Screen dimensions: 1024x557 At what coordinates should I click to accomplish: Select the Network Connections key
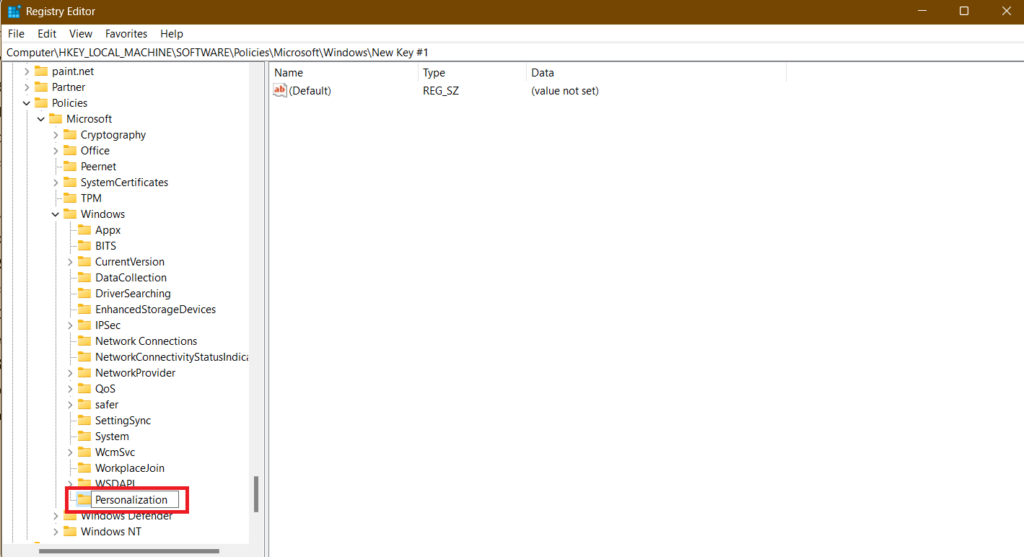146,341
